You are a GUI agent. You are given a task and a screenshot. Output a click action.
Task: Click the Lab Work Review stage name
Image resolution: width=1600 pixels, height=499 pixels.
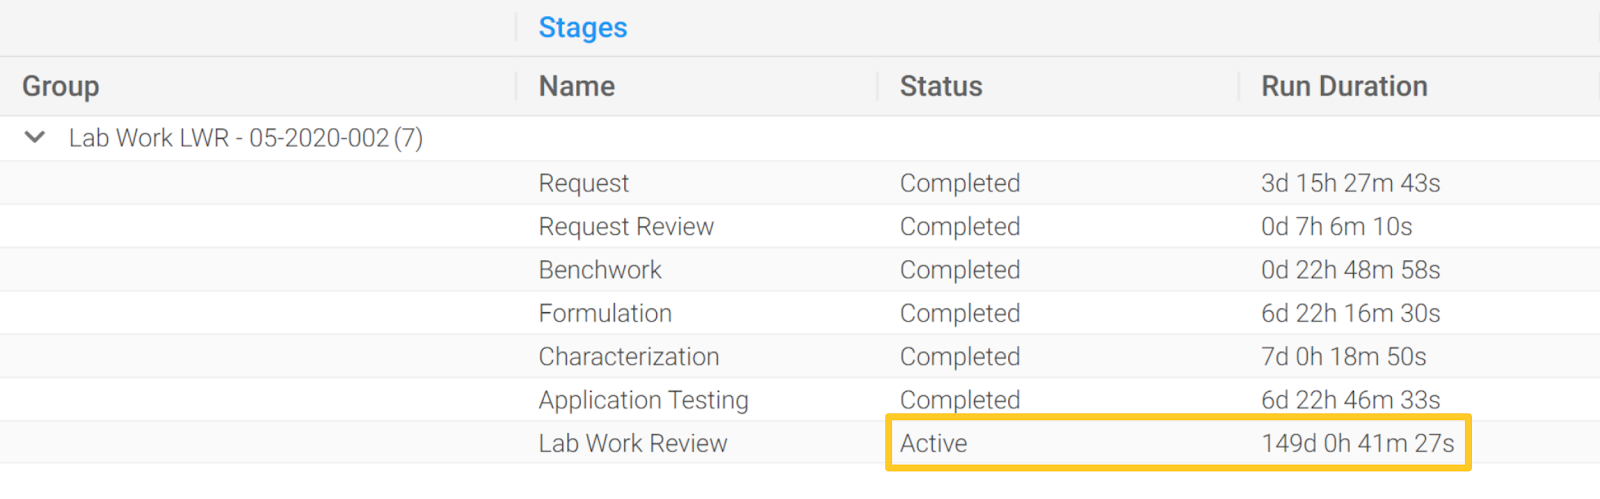633,443
